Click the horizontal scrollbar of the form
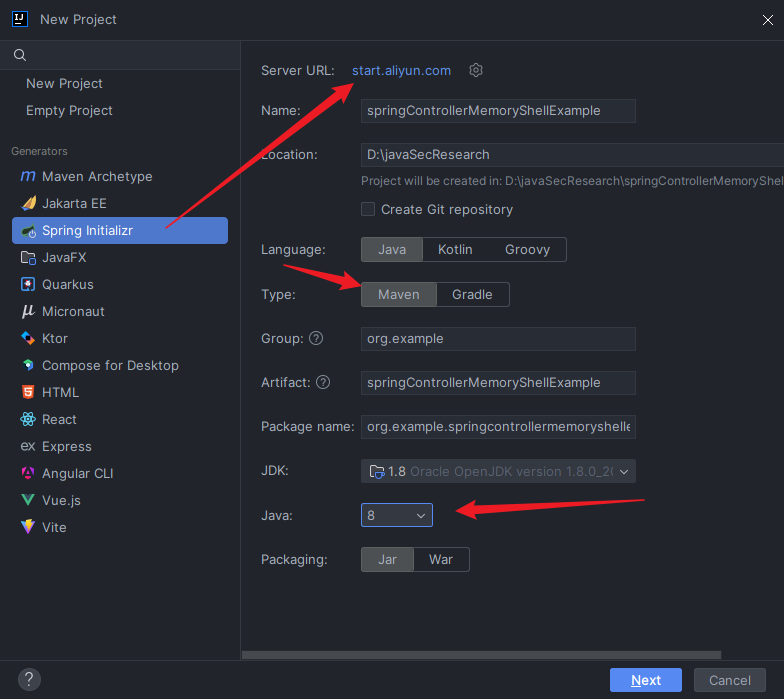Screen dimensions: 784x699 tap(481, 655)
